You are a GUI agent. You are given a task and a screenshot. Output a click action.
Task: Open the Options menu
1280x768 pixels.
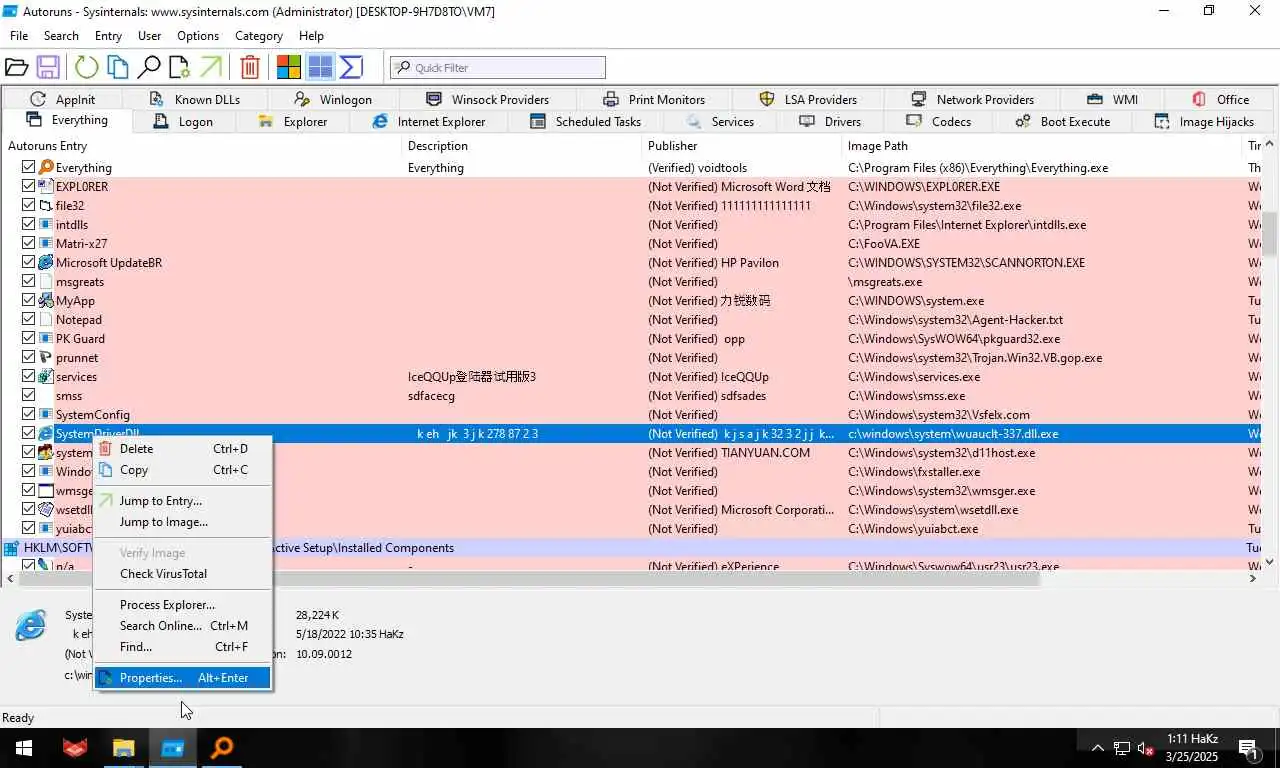tap(198, 35)
